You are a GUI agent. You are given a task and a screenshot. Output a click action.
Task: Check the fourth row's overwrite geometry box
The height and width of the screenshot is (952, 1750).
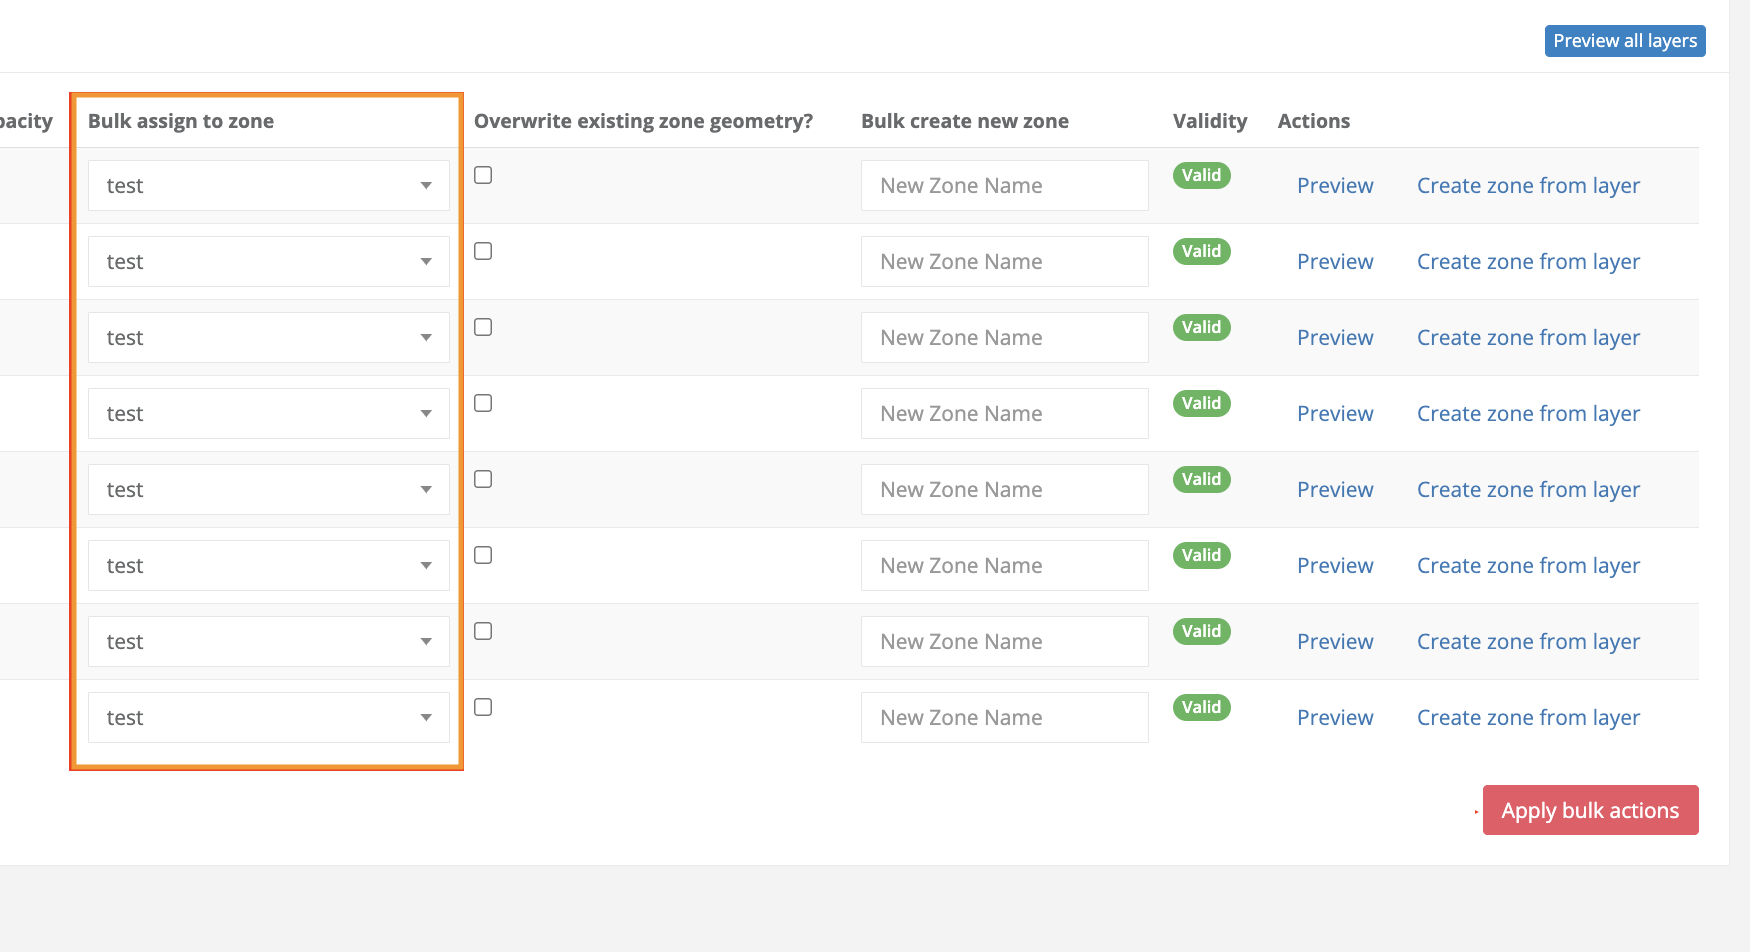(x=483, y=404)
